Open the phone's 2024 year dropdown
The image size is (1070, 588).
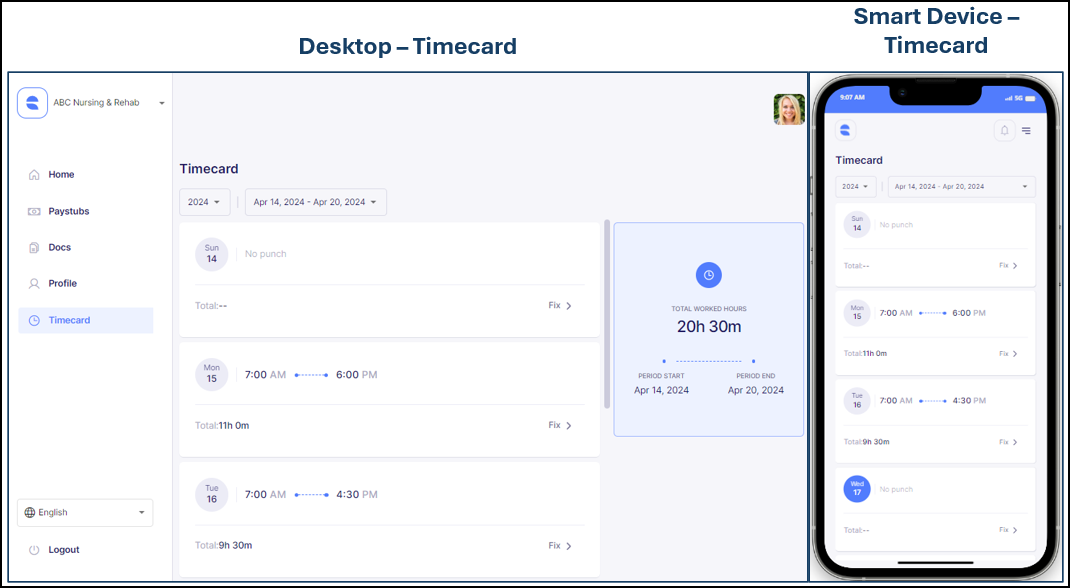click(x=855, y=187)
